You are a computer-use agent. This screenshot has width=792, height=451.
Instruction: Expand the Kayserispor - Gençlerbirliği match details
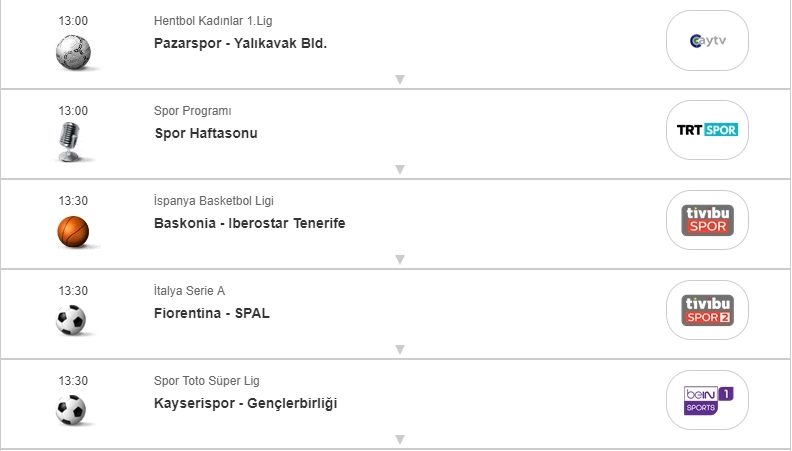pyautogui.click(x=399, y=439)
